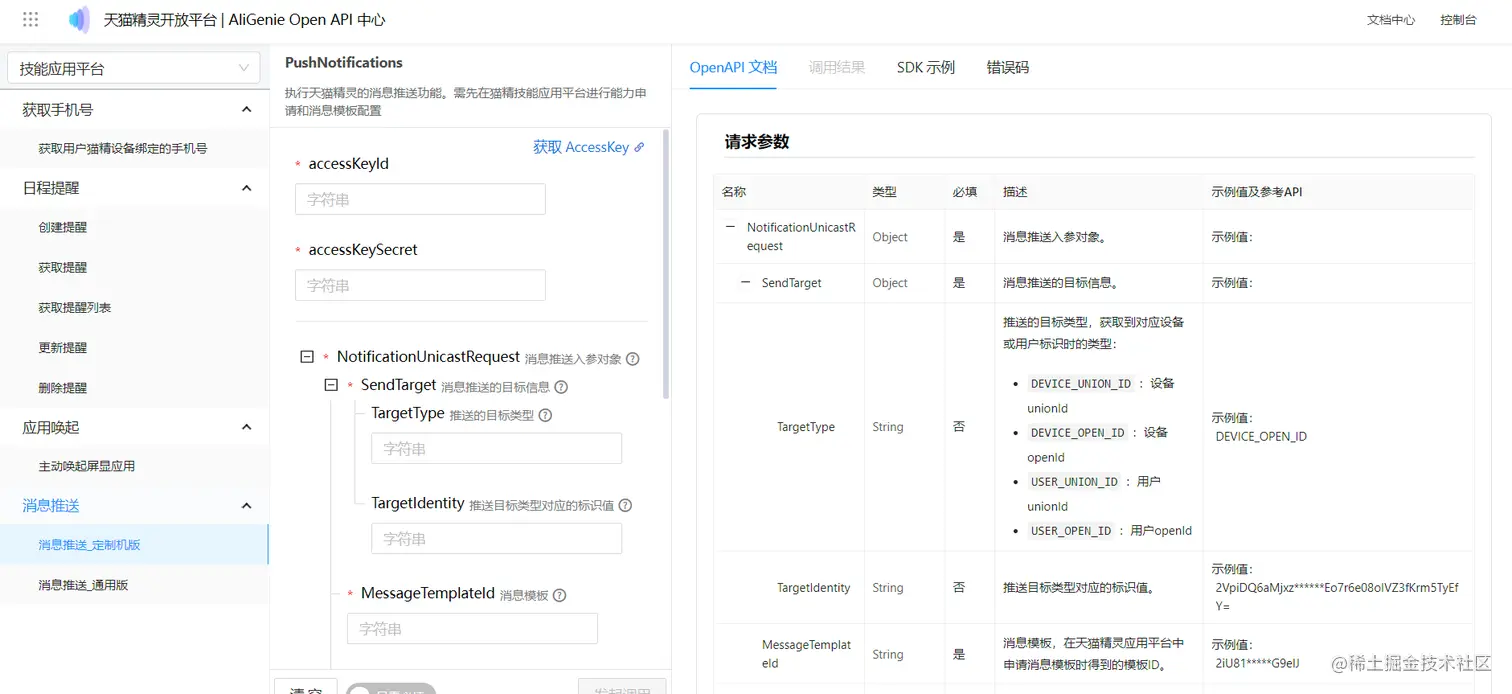Screen dimensions: 1512x694
Task: Collapse SendTarget row in parameter table
Action: pyautogui.click(x=745, y=283)
